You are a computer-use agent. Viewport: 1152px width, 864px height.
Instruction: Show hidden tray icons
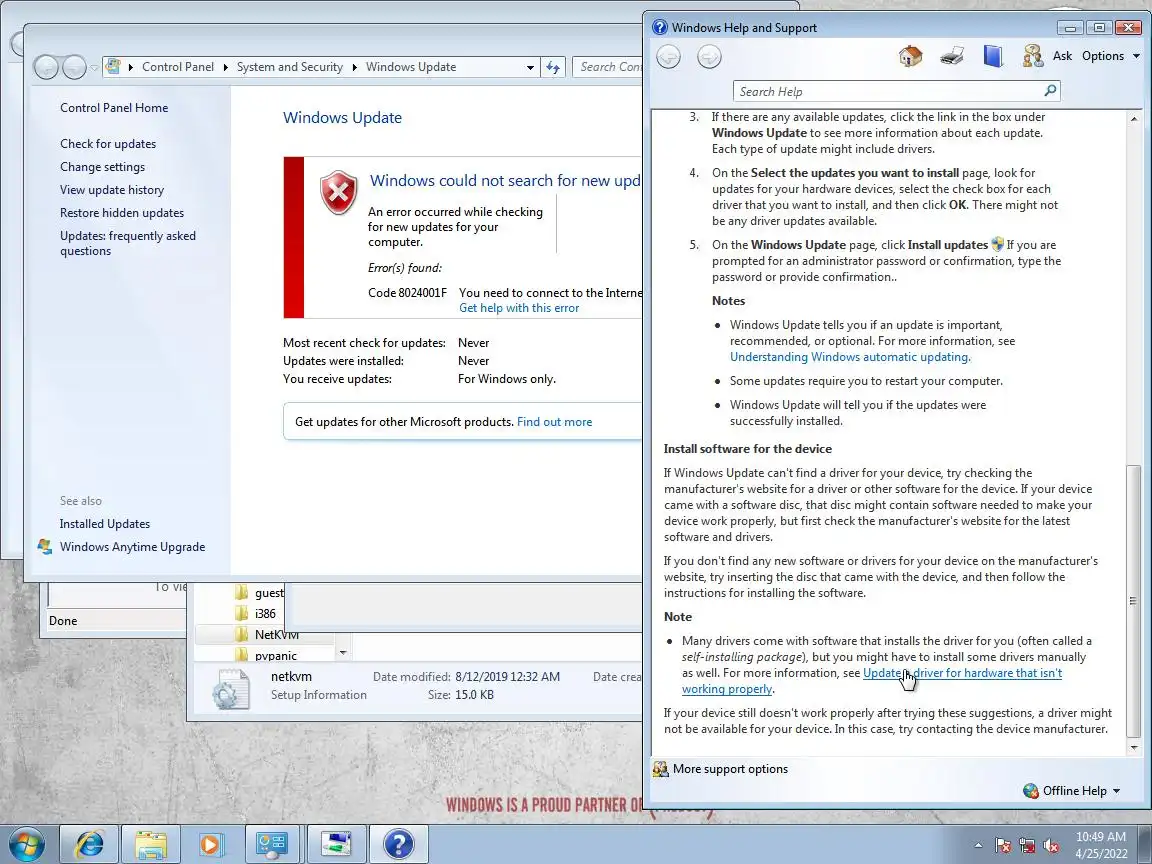978,846
